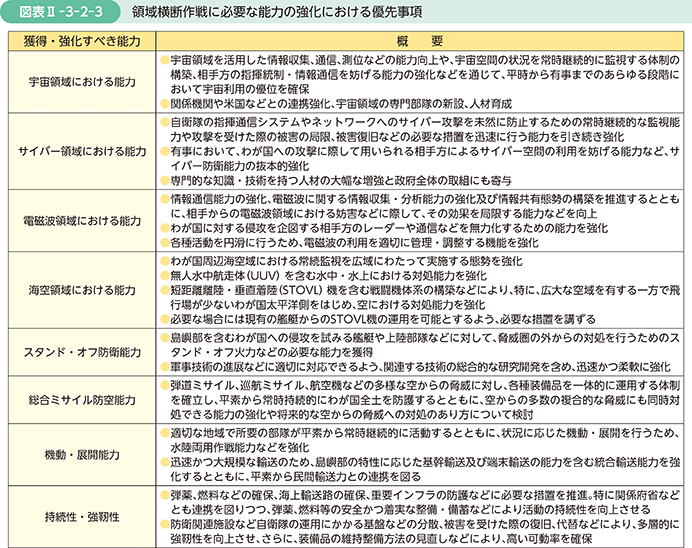Viewport: 692px width, 548px height.
Task: Select the 海空領域における能力 row label
Action: [82, 290]
